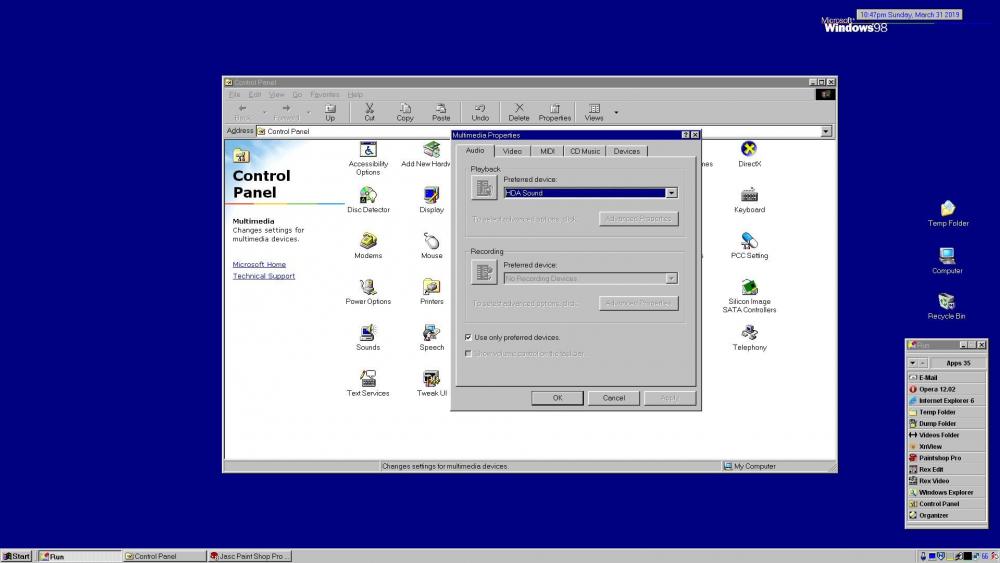This screenshot has height=563, width=1000.
Task: Select the Telephony icon
Action: click(x=749, y=333)
